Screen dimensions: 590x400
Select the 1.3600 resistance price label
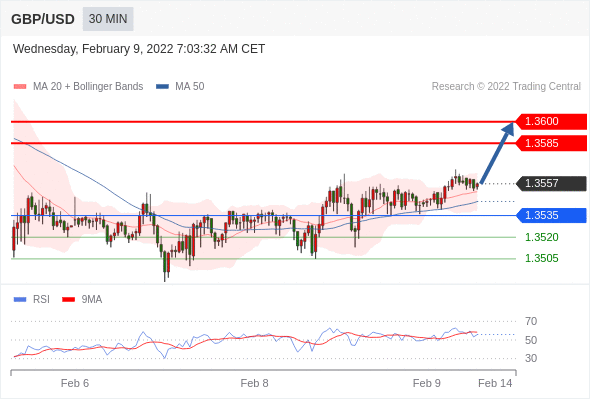pyautogui.click(x=550, y=122)
